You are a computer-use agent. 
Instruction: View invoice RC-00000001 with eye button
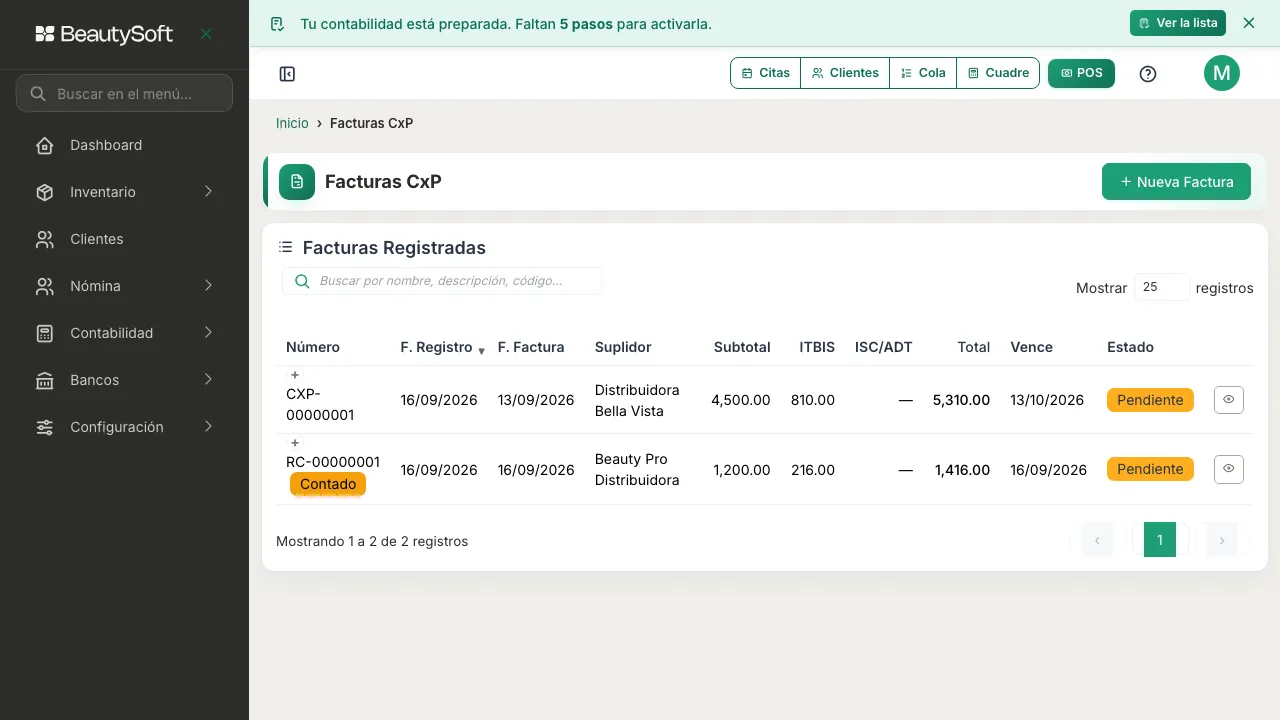click(x=1229, y=469)
